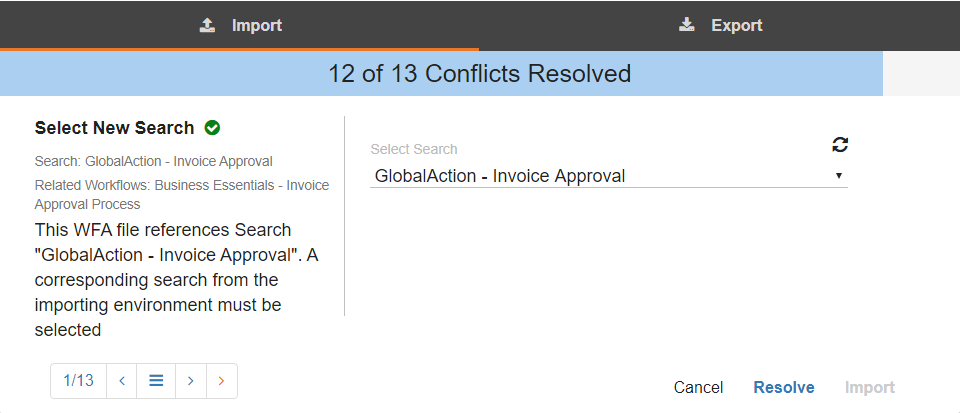Open the conflict list hamburger icon
This screenshot has width=961, height=413.
(156, 381)
